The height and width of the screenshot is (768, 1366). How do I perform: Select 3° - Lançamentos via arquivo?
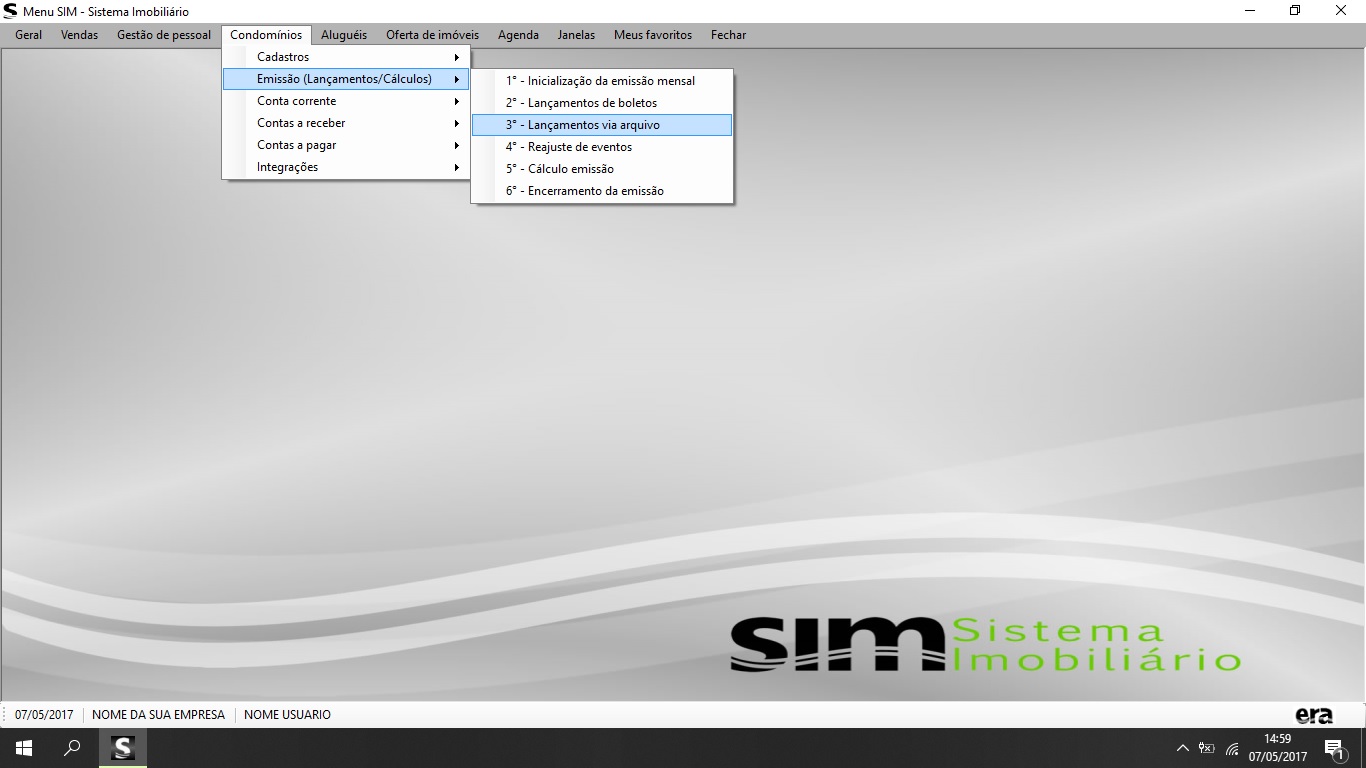coord(602,125)
